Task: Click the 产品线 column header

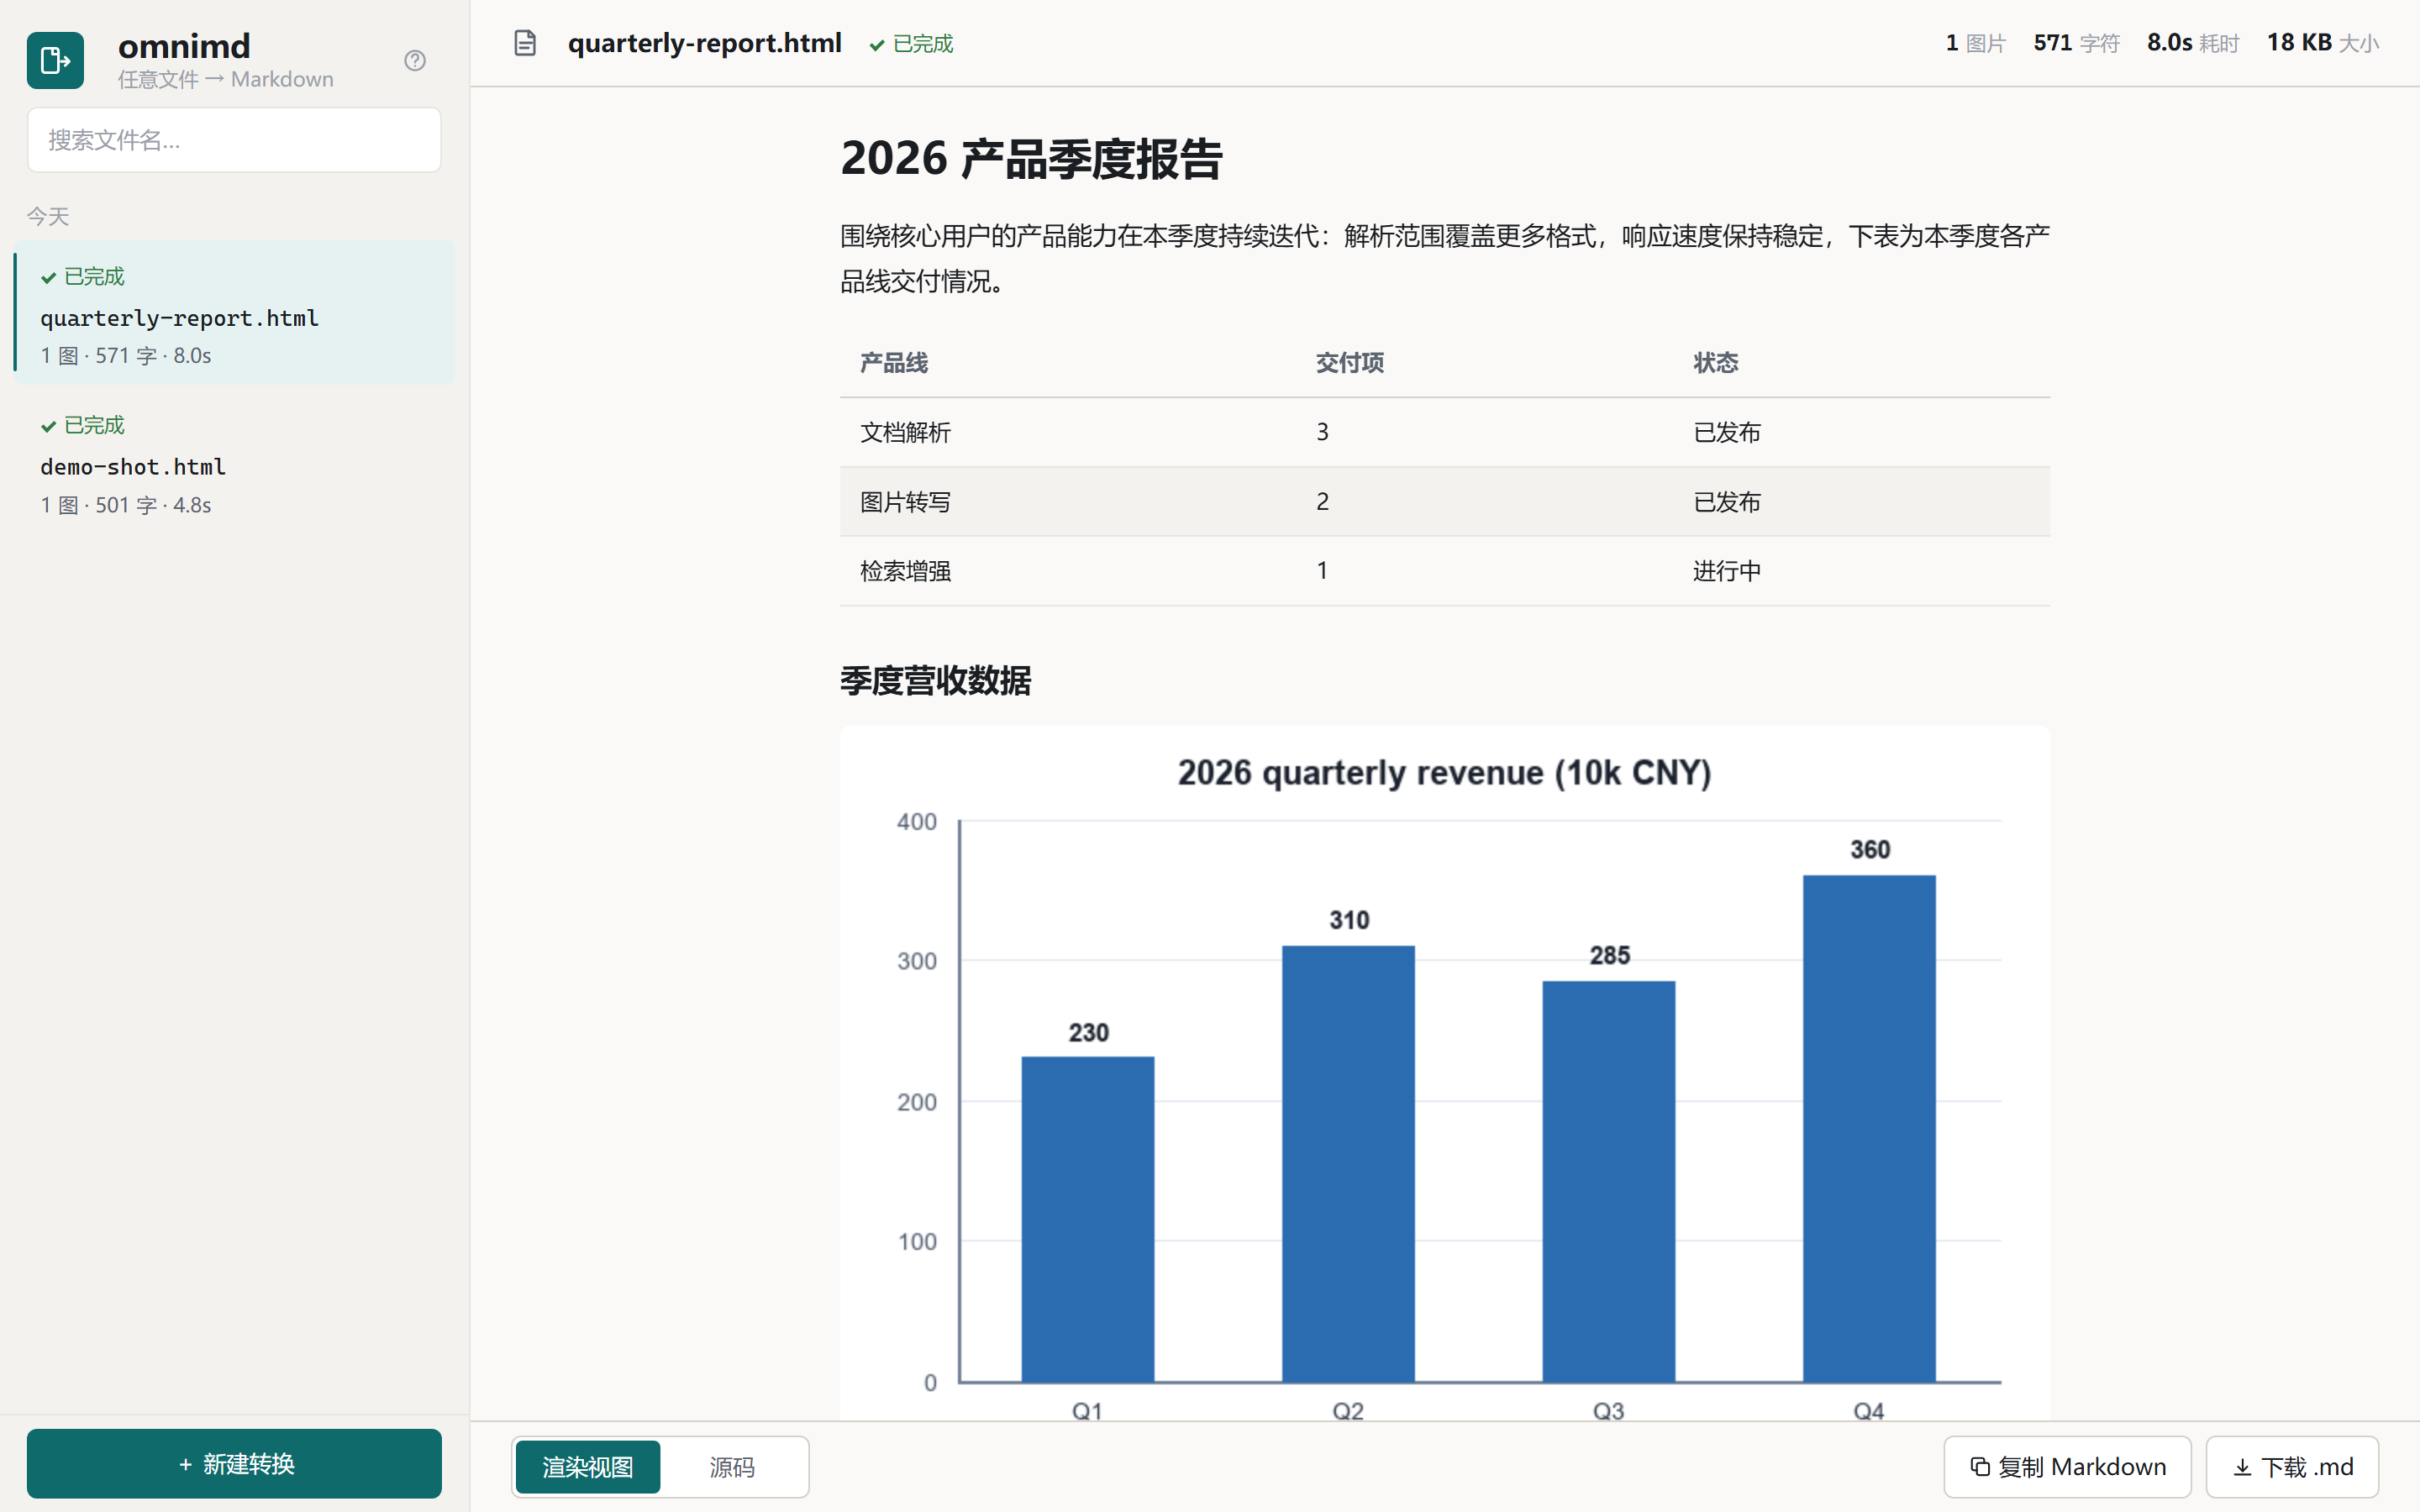Action: click(894, 363)
